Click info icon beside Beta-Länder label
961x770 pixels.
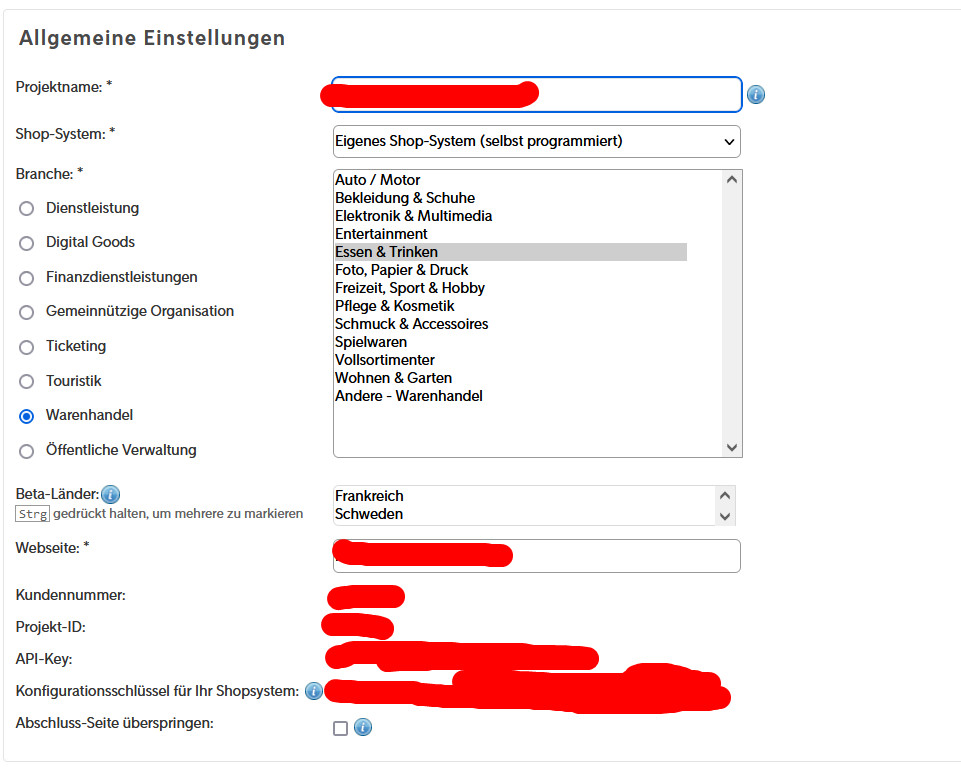pos(110,494)
